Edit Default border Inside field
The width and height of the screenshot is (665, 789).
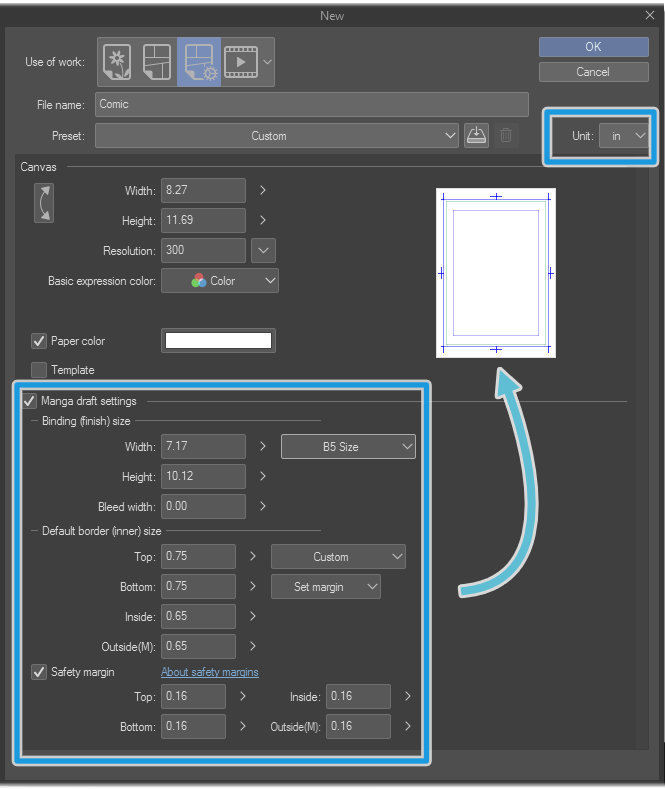(198, 616)
